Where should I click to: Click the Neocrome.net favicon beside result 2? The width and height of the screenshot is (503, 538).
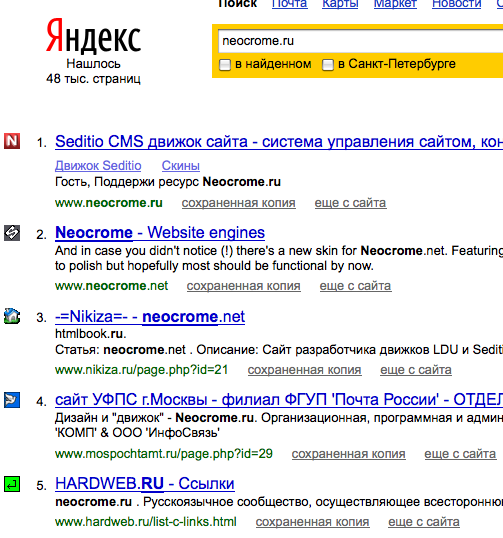(x=12, y=233)
